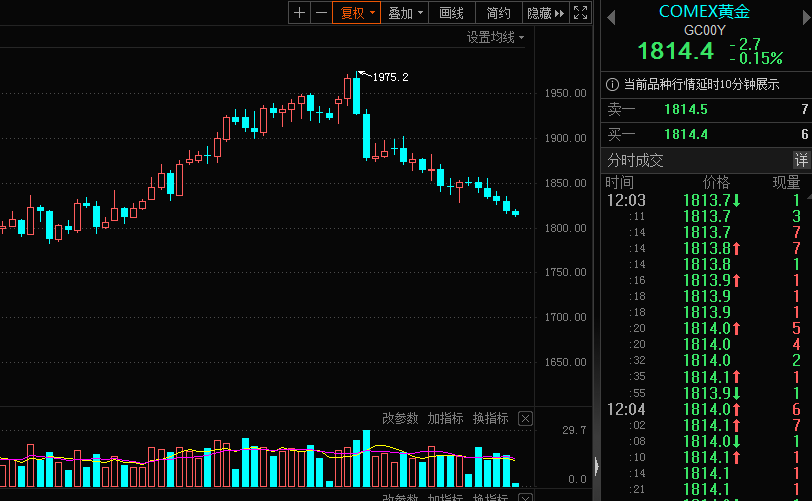Click the fullscreen expand chart icon
This screenshot has width=812, height=501.
tap(582, 13)
